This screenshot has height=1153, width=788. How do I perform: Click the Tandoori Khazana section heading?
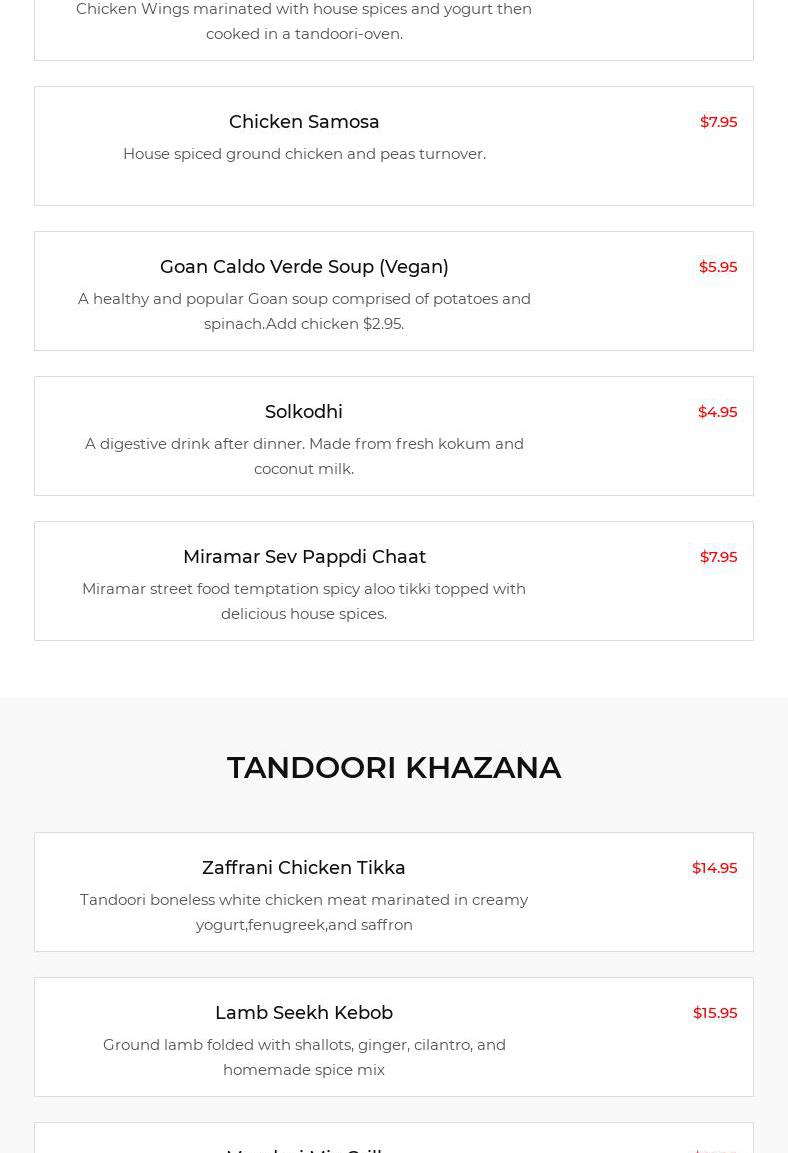click(x=394, y=768)
